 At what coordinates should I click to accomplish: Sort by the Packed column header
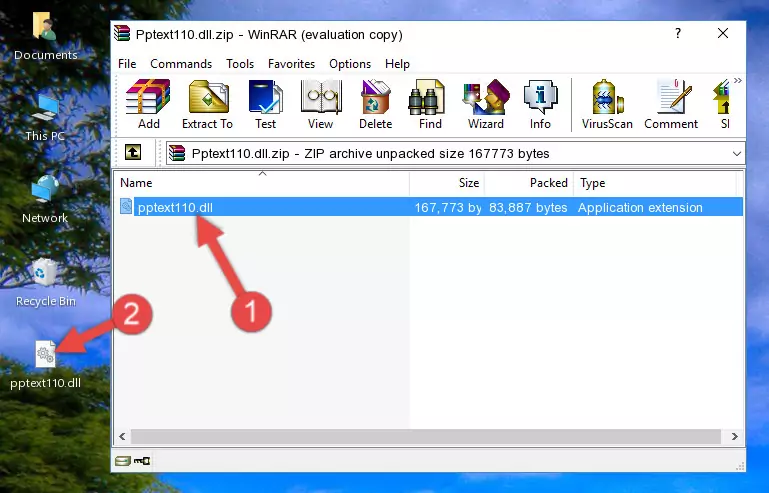pyautogui.click(x=529, y=183)
